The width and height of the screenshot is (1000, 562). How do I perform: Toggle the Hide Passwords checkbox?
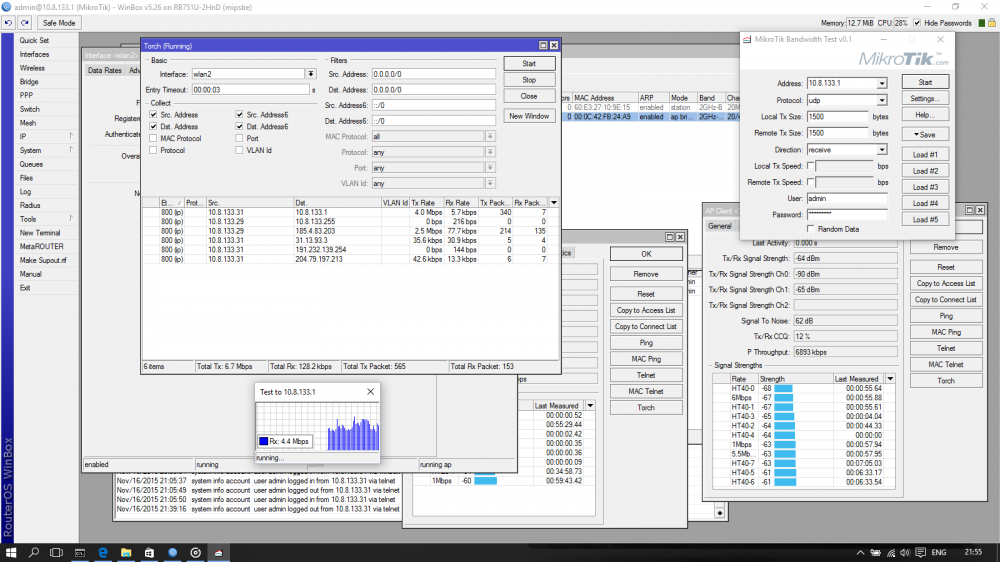pyautogui.click(x=918, y=22)
